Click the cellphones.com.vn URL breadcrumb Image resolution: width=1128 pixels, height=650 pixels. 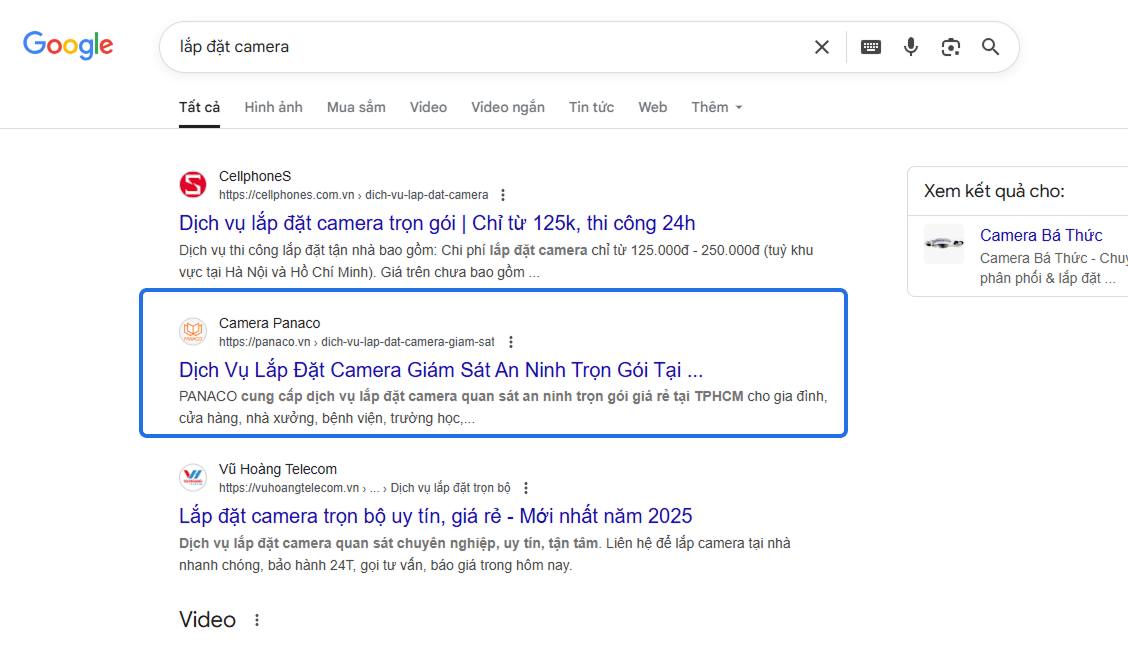coord(353,195)
